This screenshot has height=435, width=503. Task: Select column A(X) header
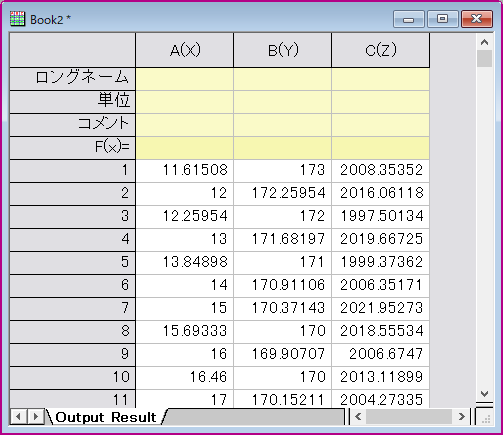(185, 50)
